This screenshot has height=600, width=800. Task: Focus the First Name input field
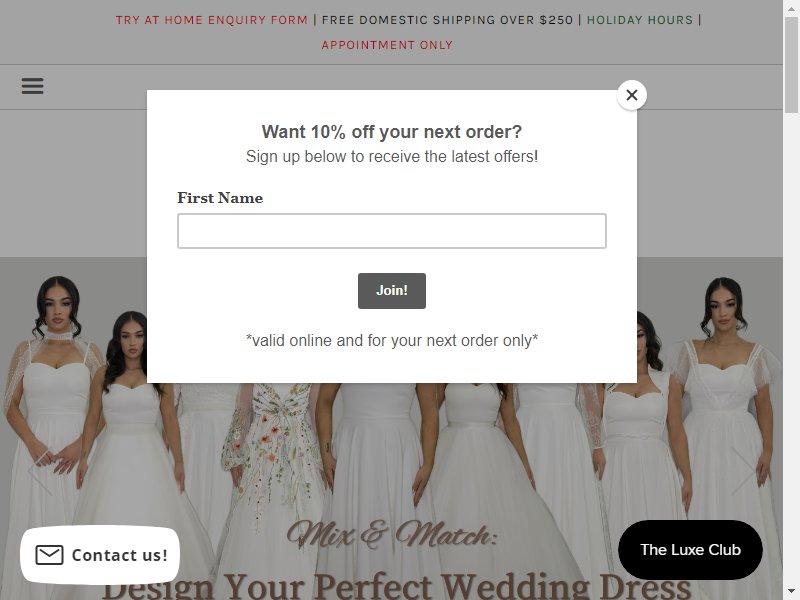click(392, 231)
